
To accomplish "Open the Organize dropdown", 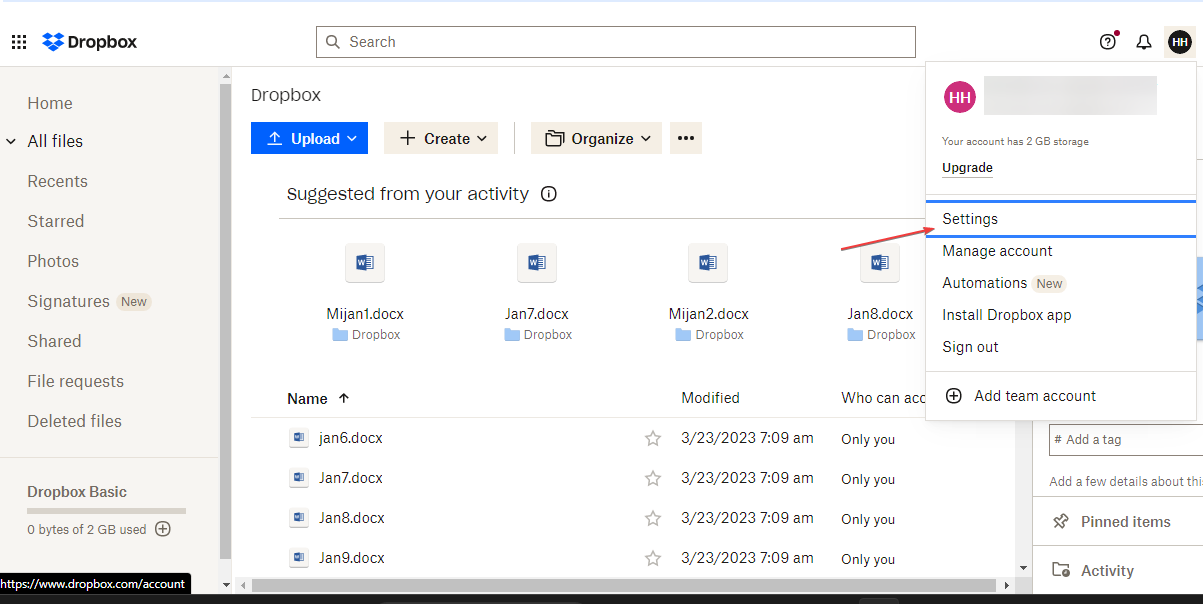I will point(596,139).
